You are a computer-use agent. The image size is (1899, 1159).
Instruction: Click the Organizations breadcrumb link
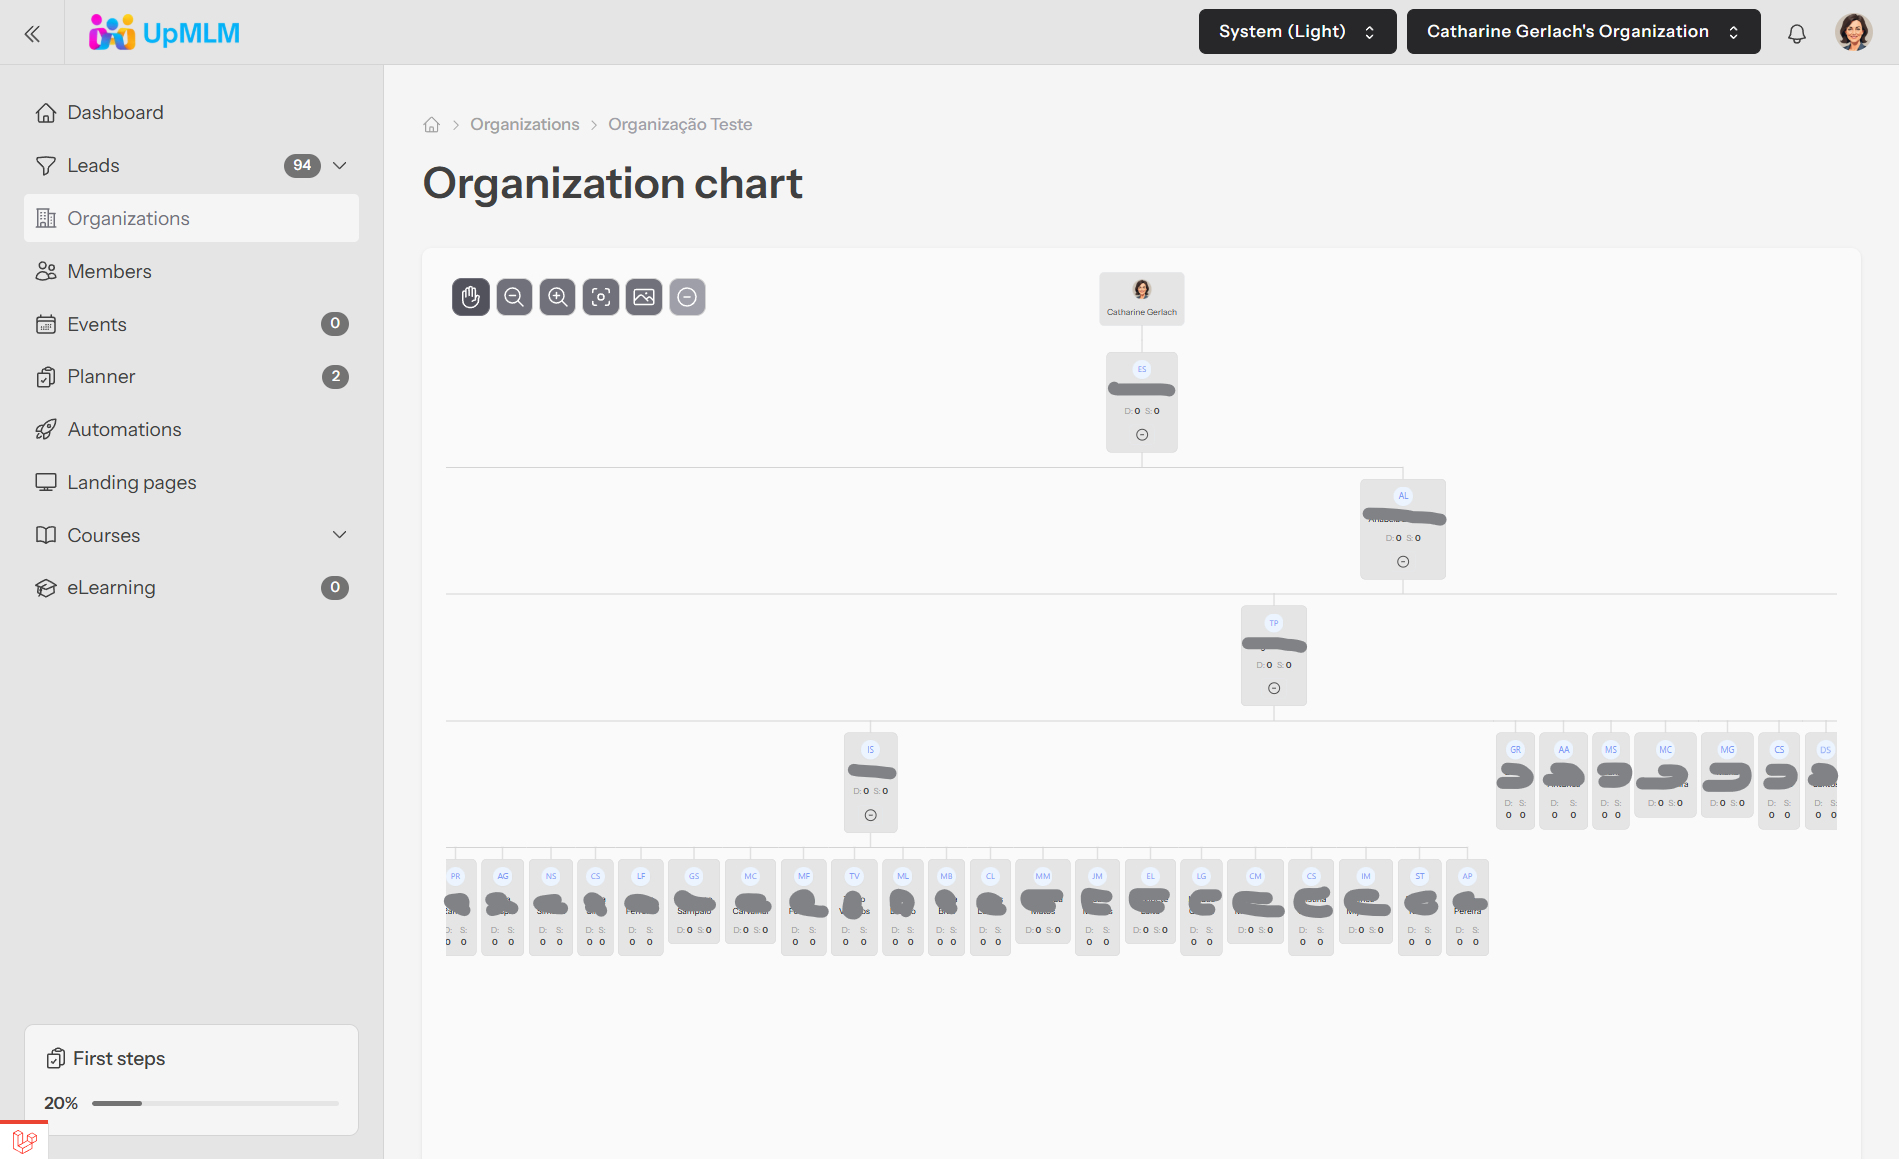click(x=525, y=125)
